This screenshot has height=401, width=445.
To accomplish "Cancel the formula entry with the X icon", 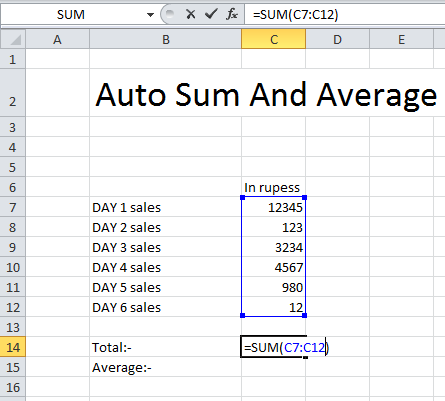I will [x=190, y=14].
